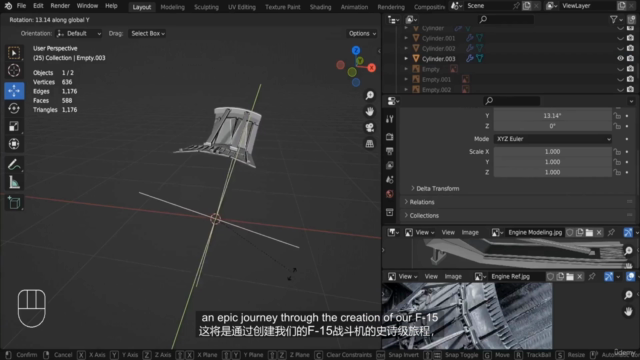Click the Blender logo menu icon
Screen dimensions: 640x360
8,6
